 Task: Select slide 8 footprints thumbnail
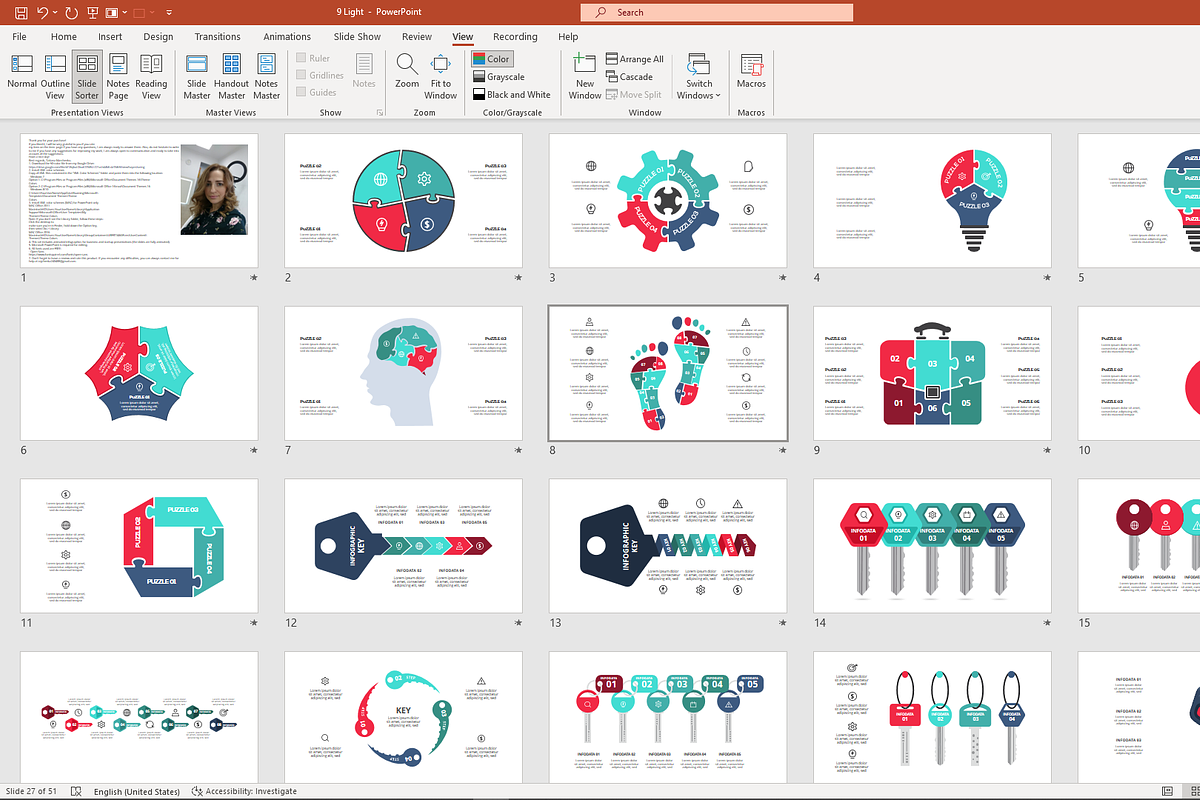pyautogui.click(x=667, y=373)
